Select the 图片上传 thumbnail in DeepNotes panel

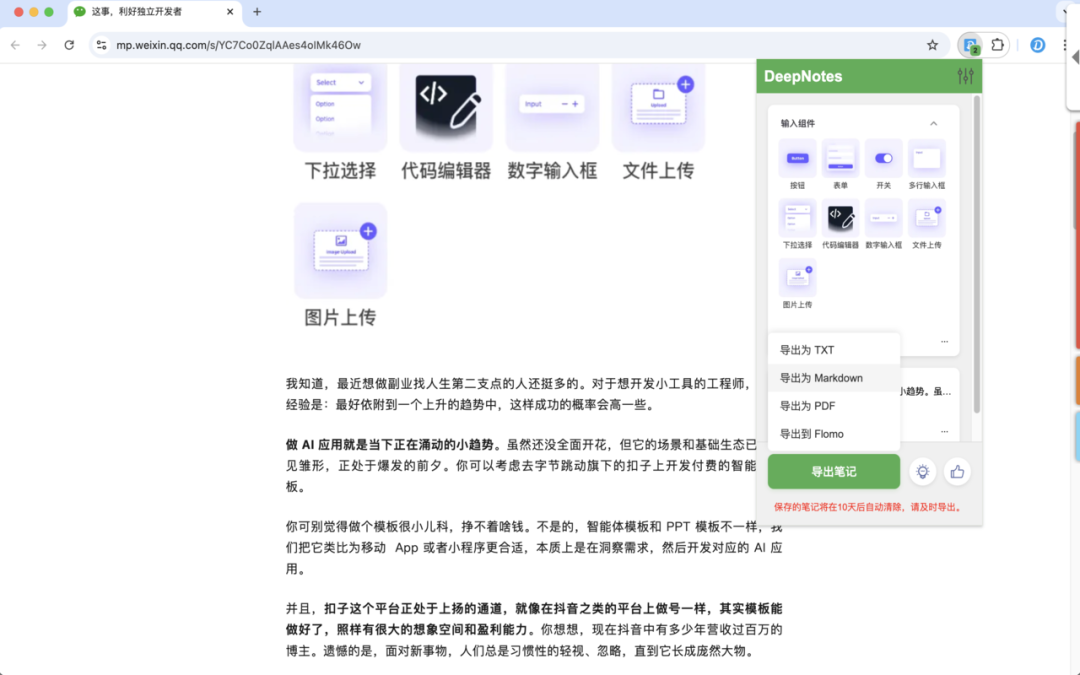click(797, 278)
